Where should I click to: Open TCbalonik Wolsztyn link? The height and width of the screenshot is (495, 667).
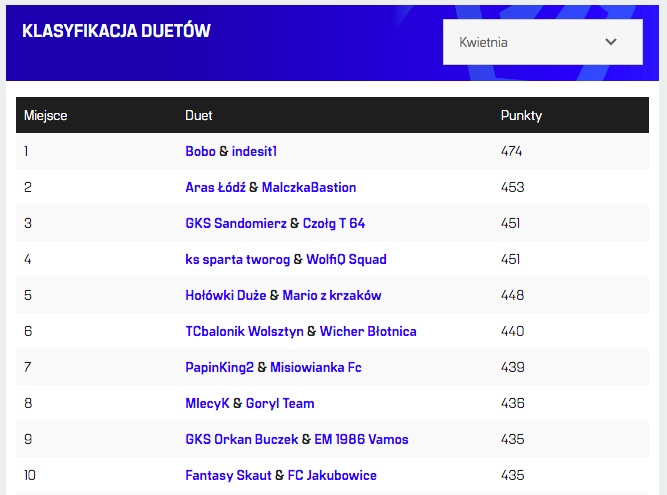pyautogui.click(x=244, y=331)
